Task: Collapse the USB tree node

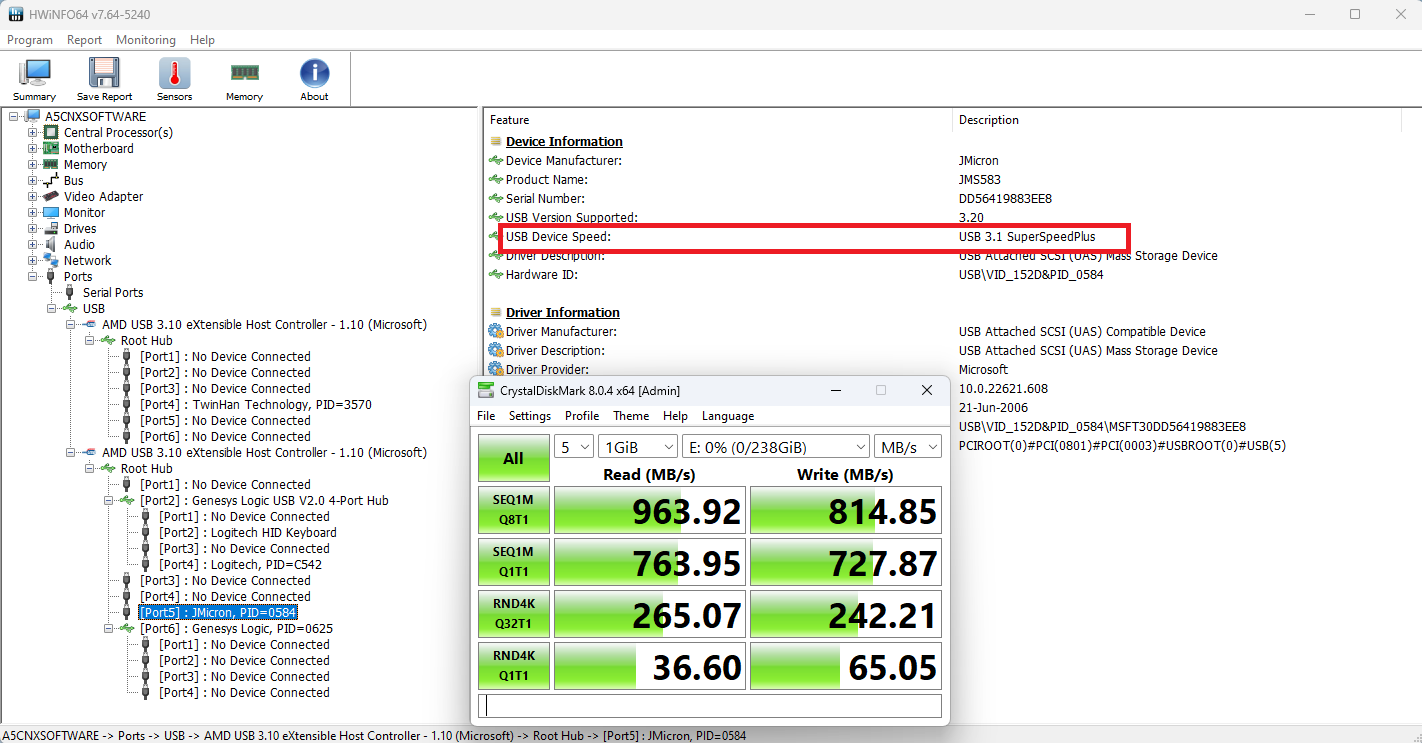Action: click(52, 309)
